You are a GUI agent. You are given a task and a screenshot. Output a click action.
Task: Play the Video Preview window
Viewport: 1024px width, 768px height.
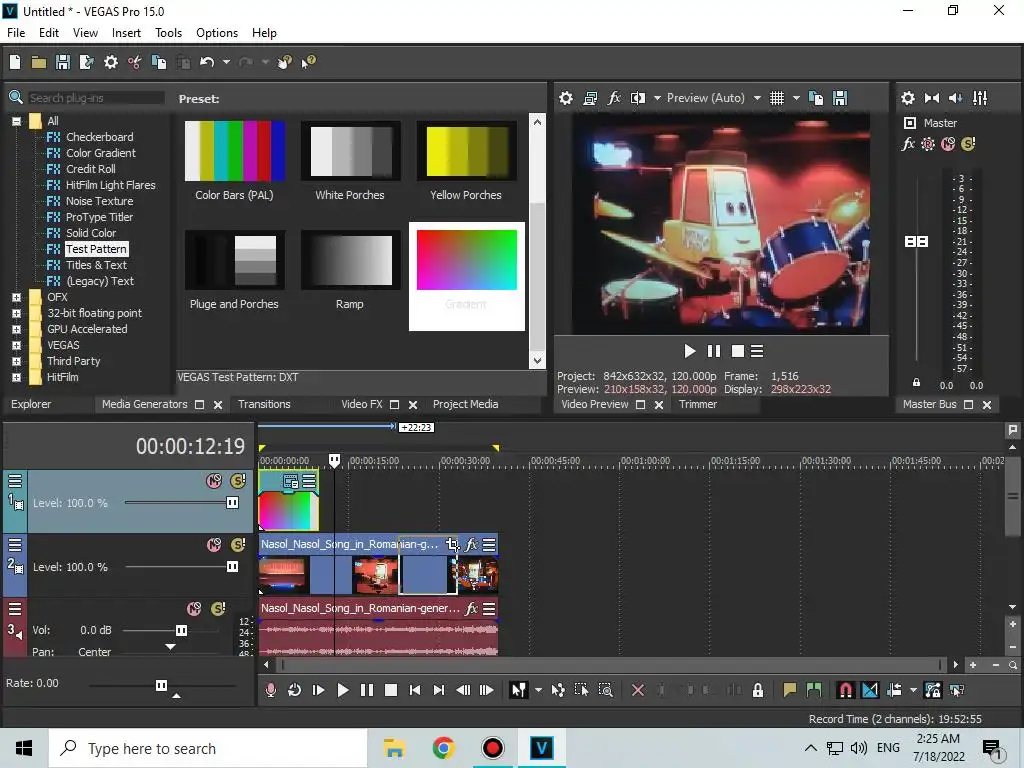(x=690, y=351)
